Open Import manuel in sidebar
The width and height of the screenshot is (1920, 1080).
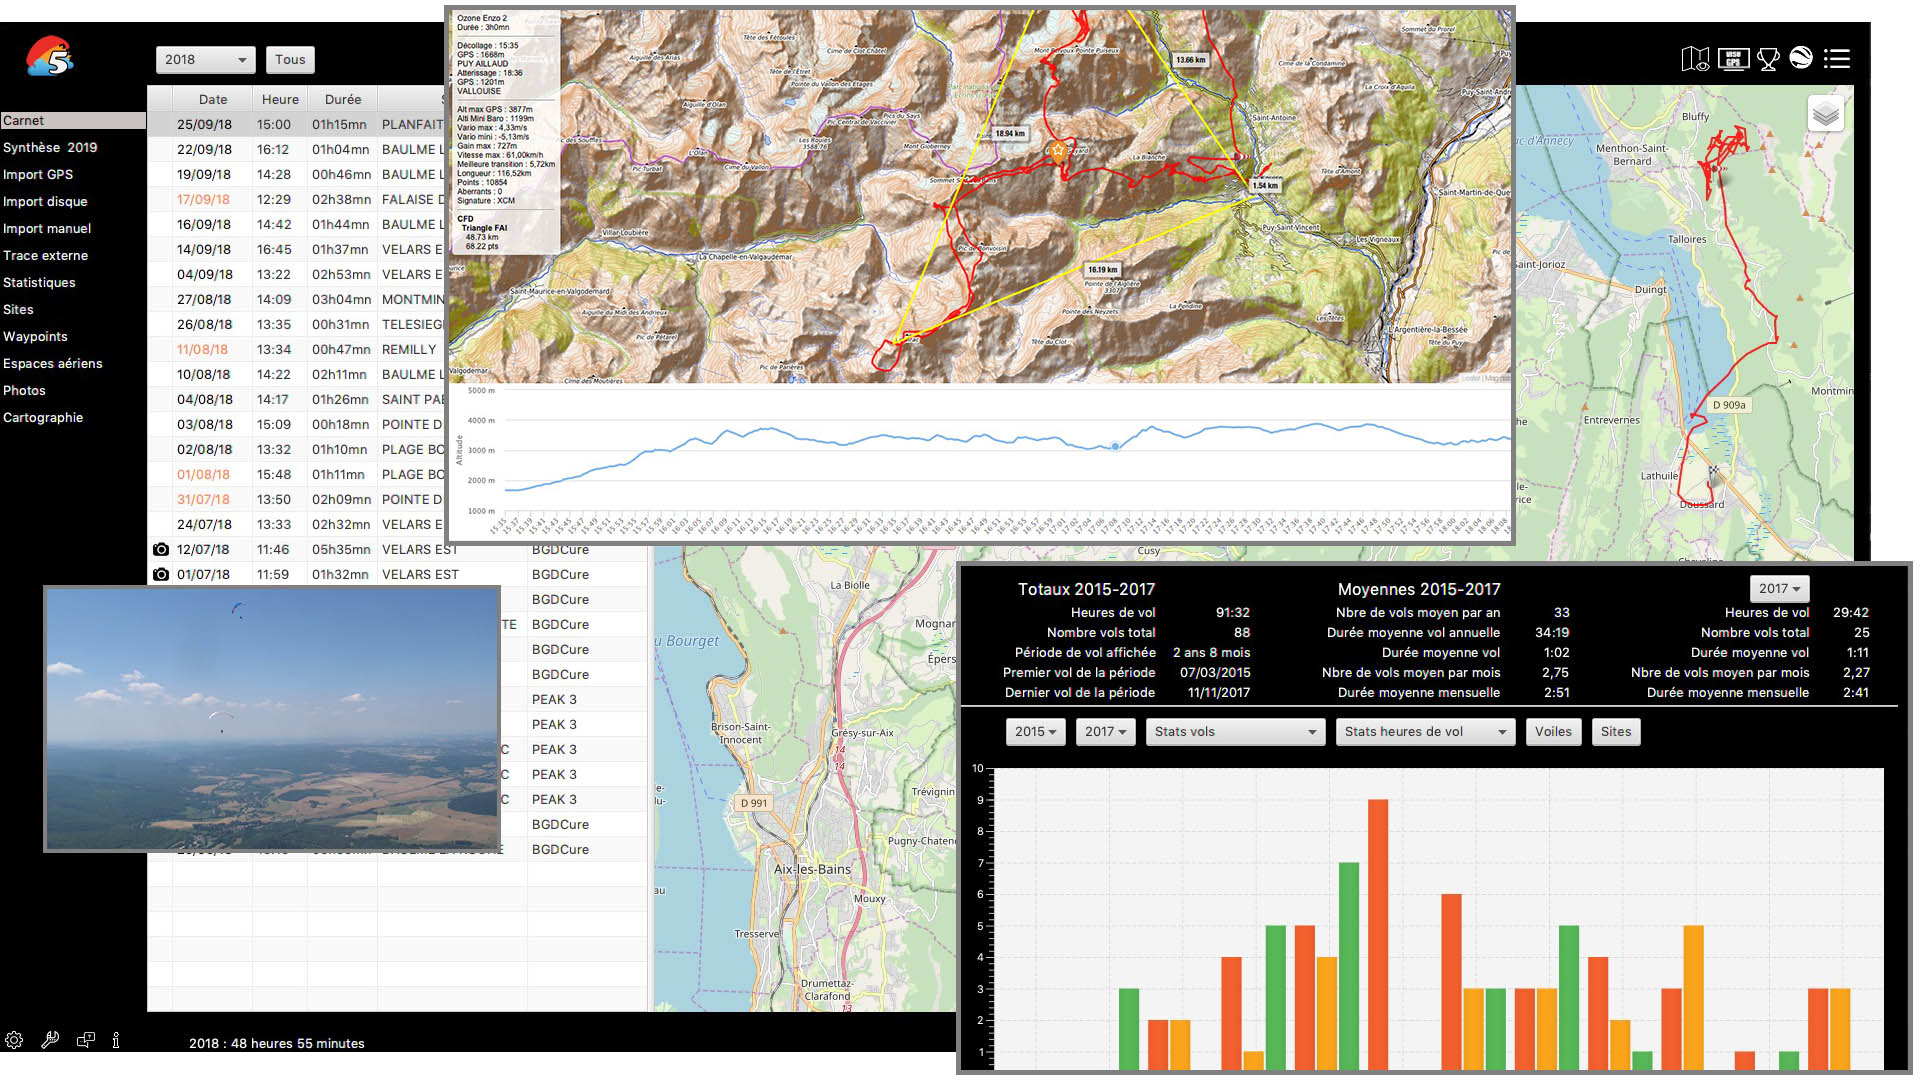point(47,228)
